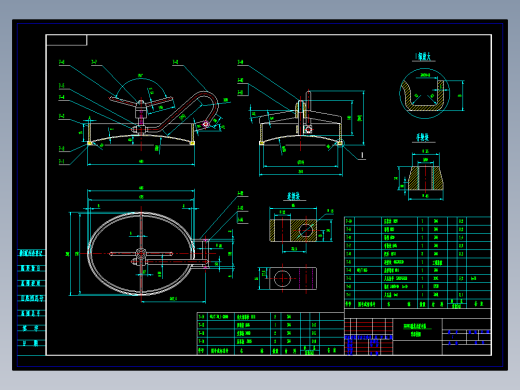Select the circular enlarged detail with U-shaped section
This screenshot has width=520, height=390.
(x=424, y=94)
